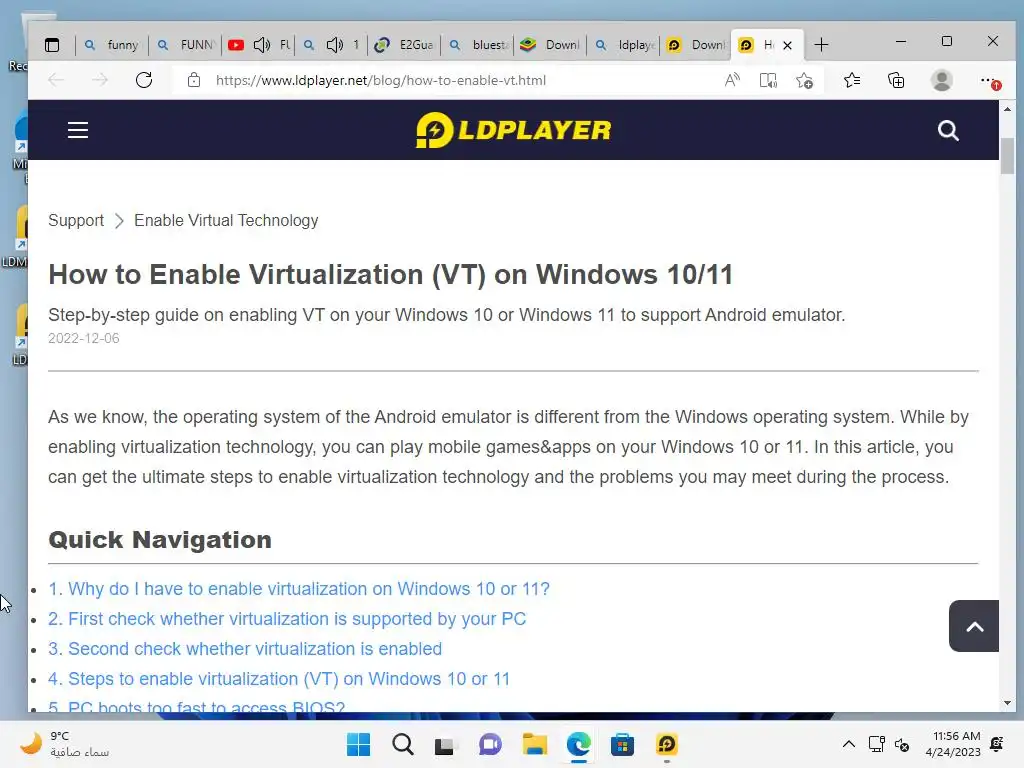Click Microsoft Edge in taskbar

[x=579, y=744]
